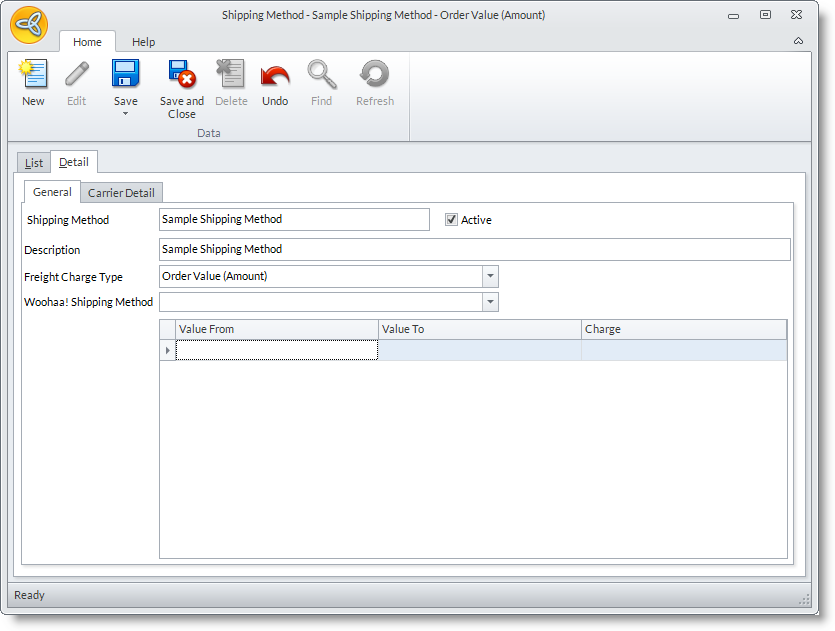Viewport: 835px width, 631px height.
Task: Click the Refresh icon
Action: tap(375, 76)
